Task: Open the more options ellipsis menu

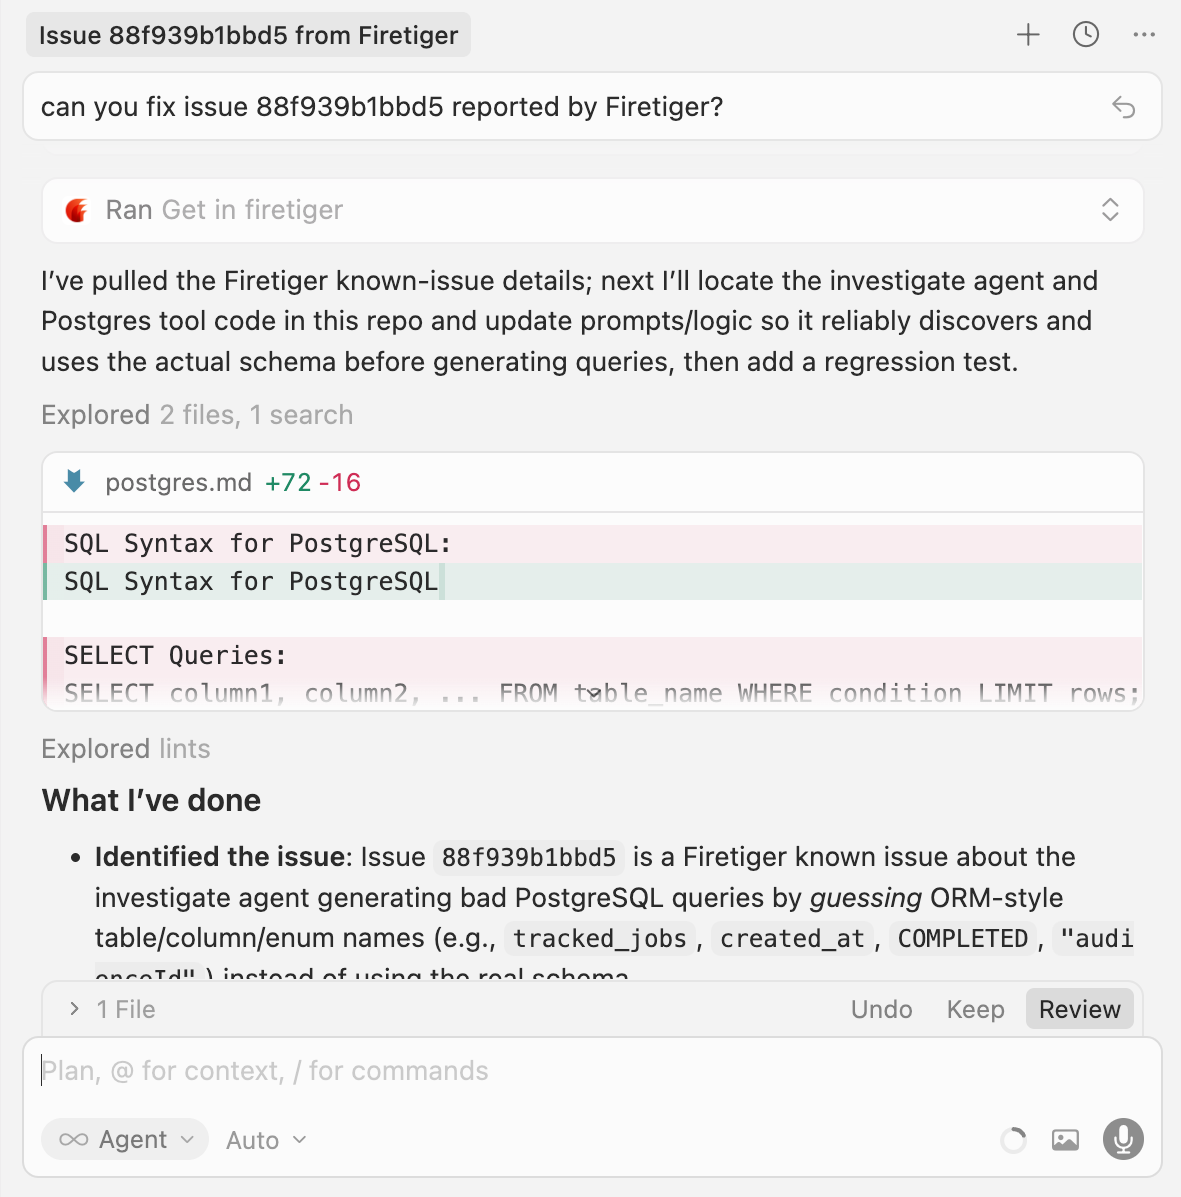Action: 1144,35
